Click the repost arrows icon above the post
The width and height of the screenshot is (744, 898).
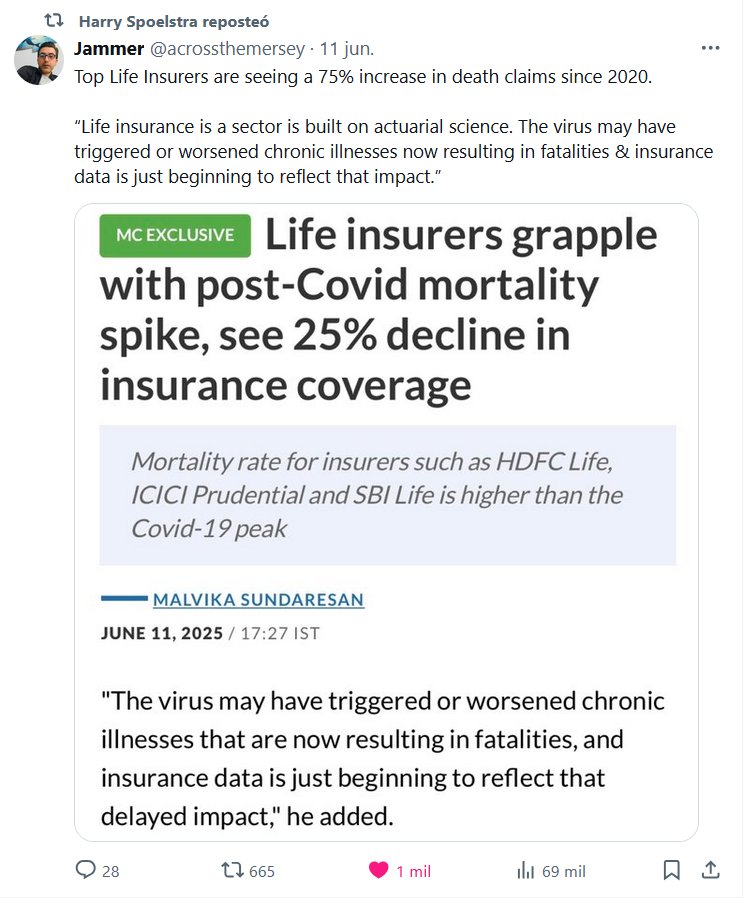pyautogui.click(x=55, y=21)
